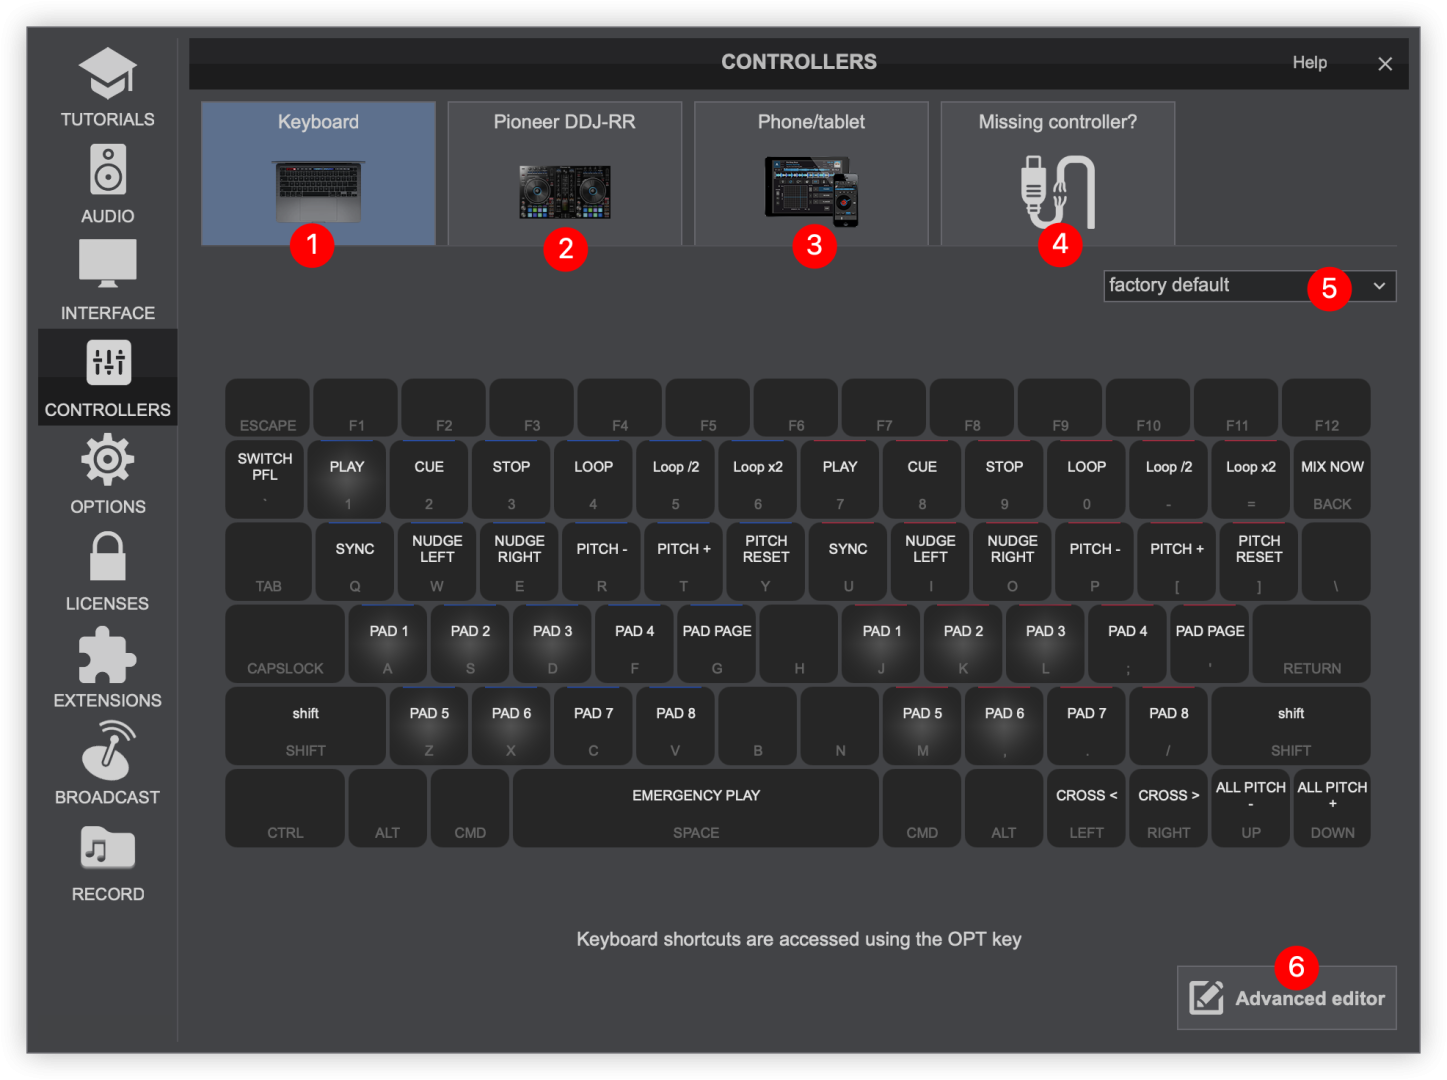The width and height of the screenshot is (1447, 1080).
Task: Expand the factory default mapping dropdown
Action: (1249, 286)
